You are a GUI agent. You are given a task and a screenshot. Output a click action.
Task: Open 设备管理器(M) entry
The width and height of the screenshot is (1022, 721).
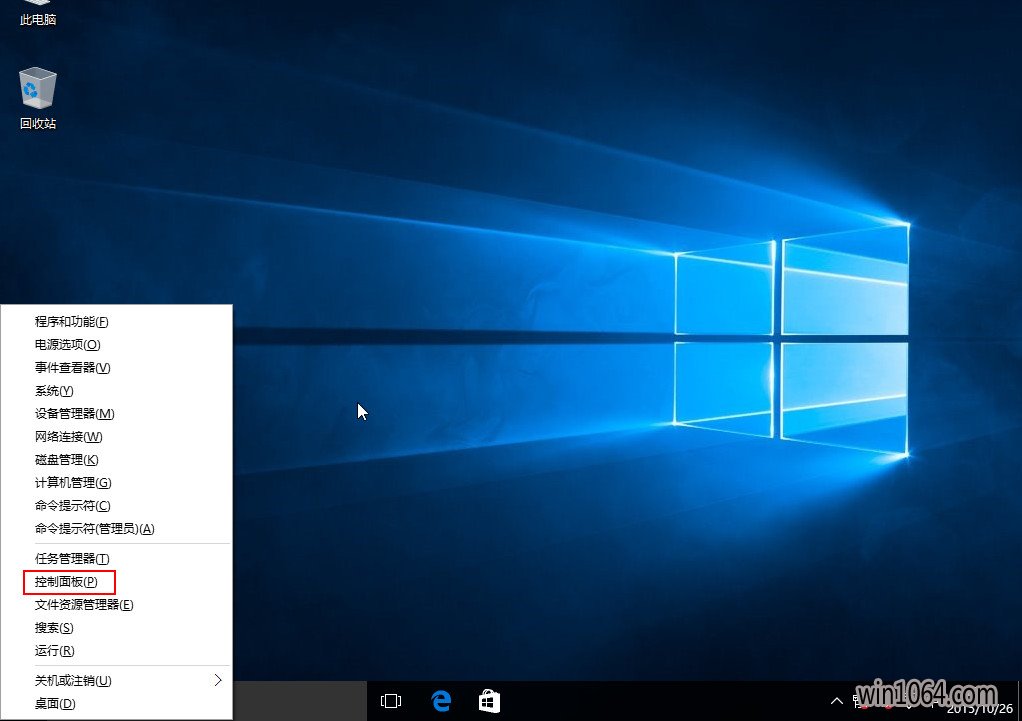click(117, 413)
